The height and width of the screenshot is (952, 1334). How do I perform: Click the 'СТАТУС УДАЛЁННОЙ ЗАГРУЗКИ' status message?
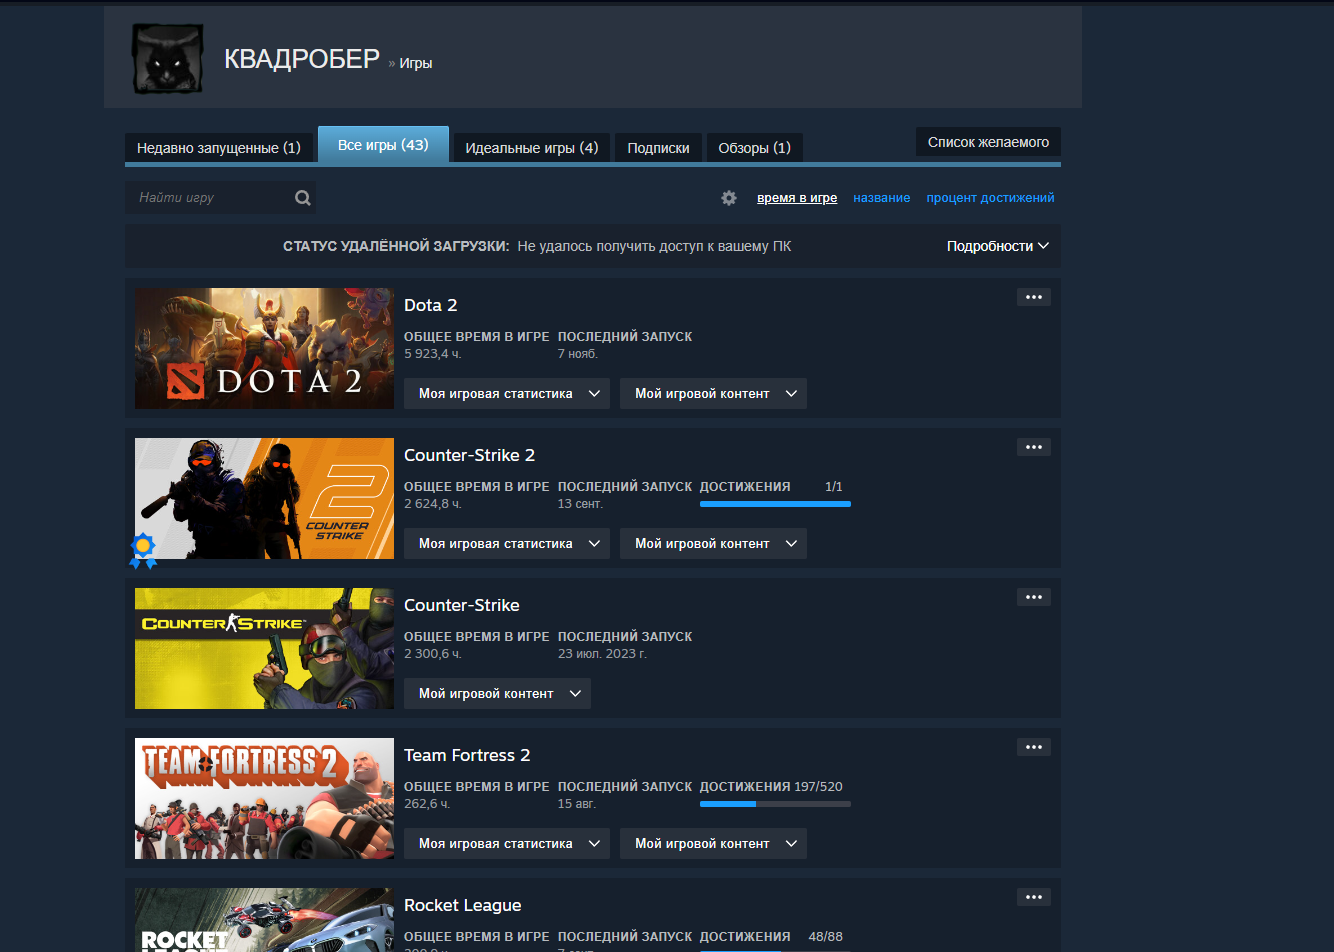[537, 246]
